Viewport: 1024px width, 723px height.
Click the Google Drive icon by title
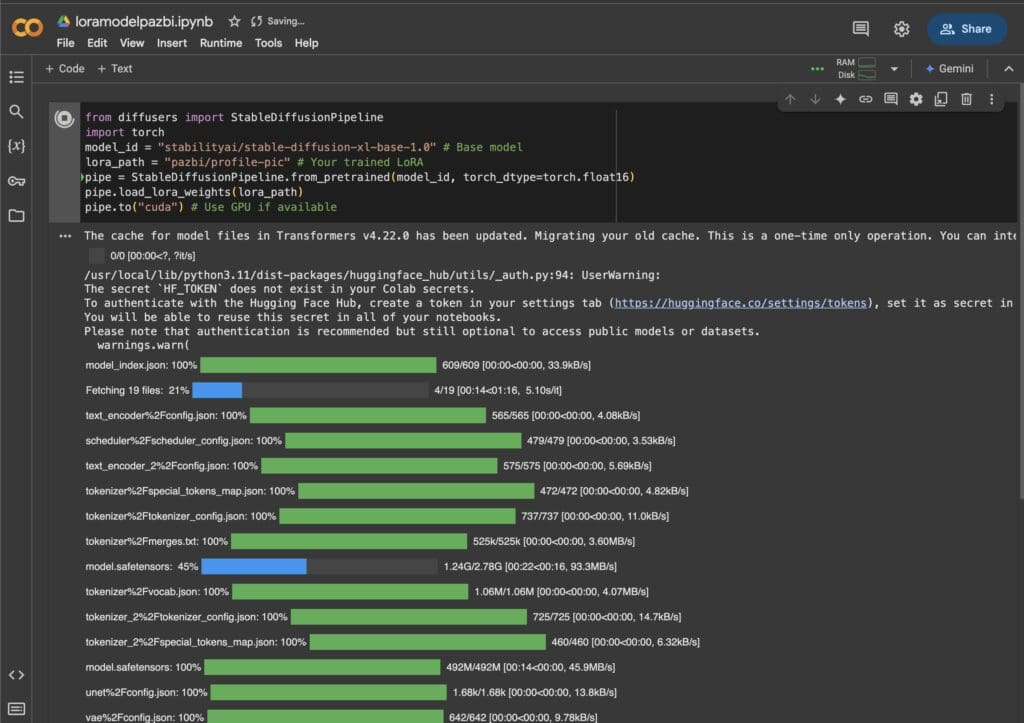coord(63,22)
